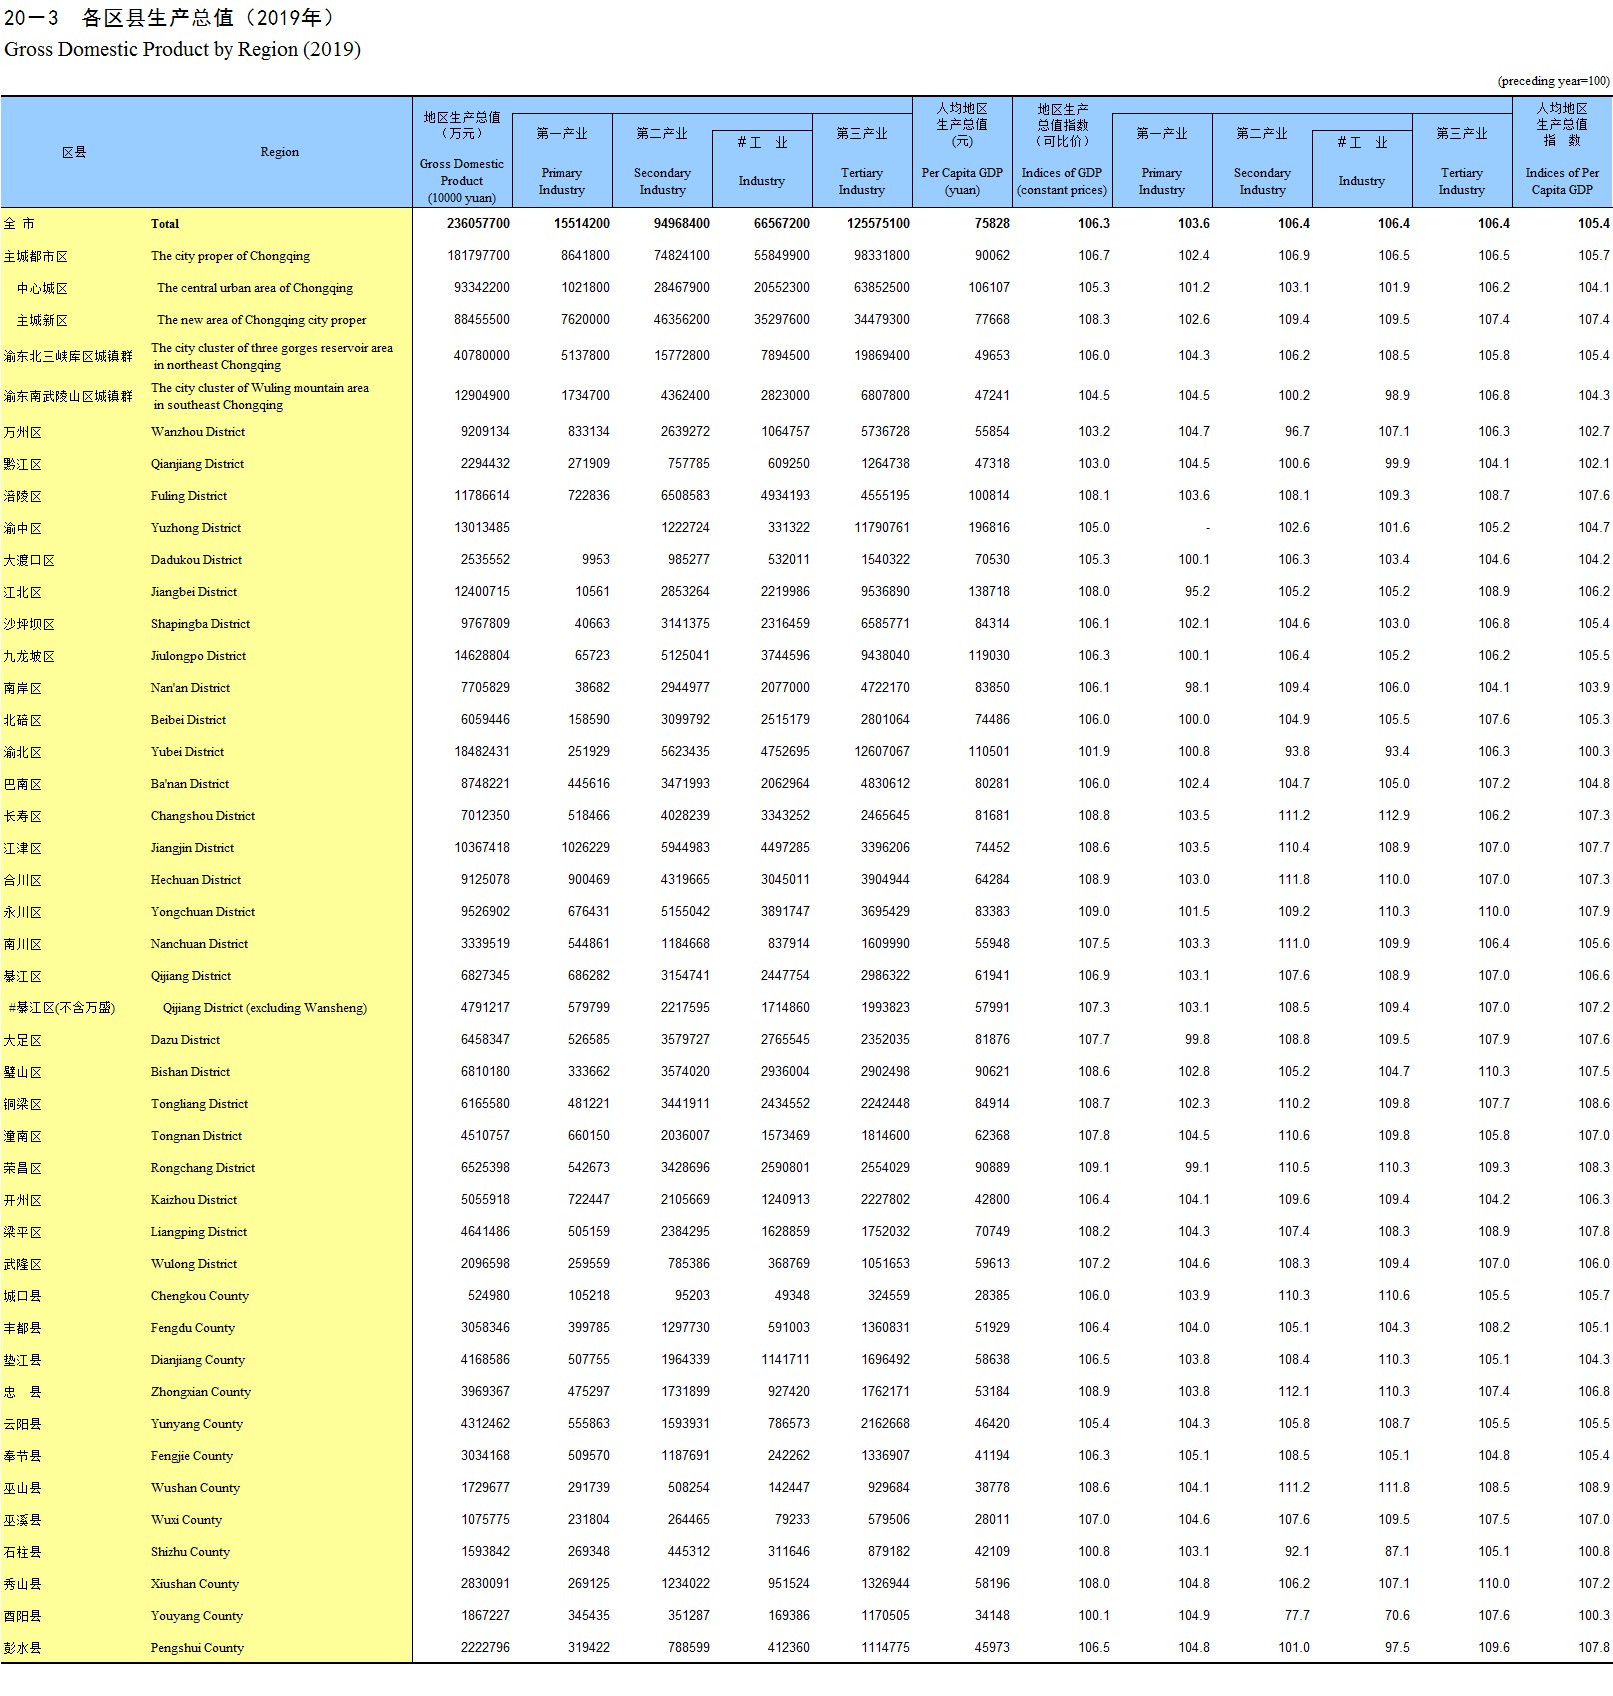Viewport: 1613px width, 1696px height.
Task: Click 'Shizhu County' row label
Action: click(x=190, y=1552)
